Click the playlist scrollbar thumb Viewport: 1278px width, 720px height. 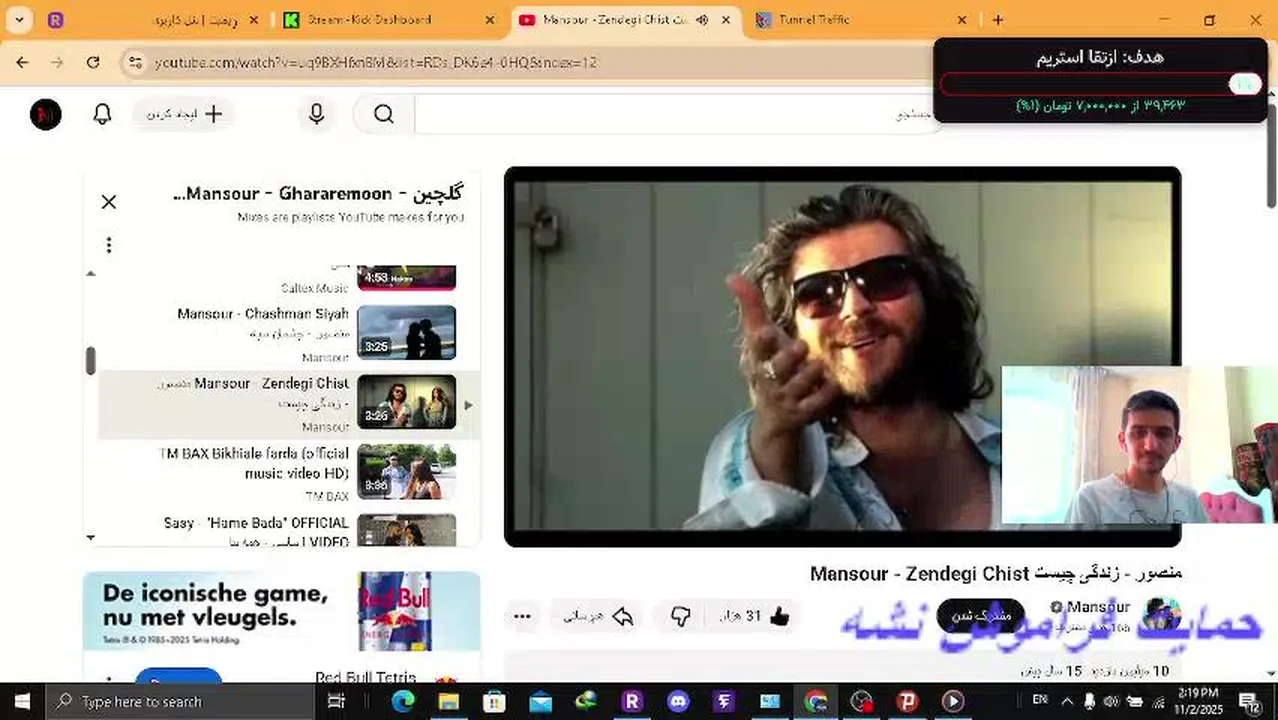[90, 361]
